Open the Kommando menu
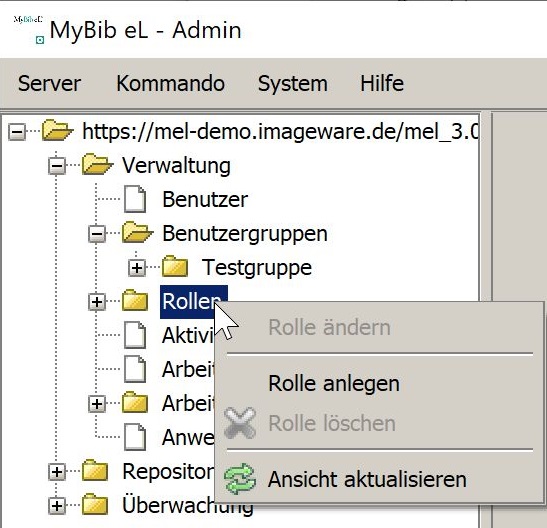Image resolution: width=547 pixels, height=528 pixels. pyautogui.click(x=170, y=83)
